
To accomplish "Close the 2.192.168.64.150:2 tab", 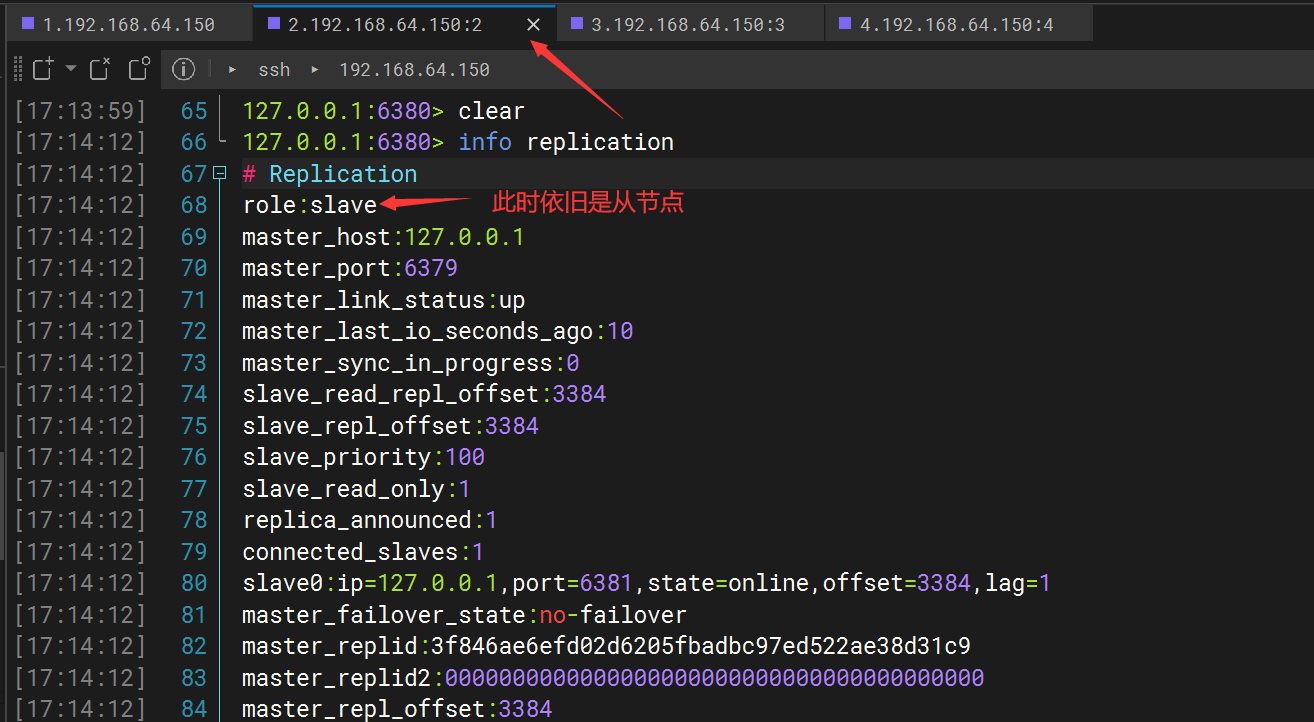I will (x=534, y=24).
